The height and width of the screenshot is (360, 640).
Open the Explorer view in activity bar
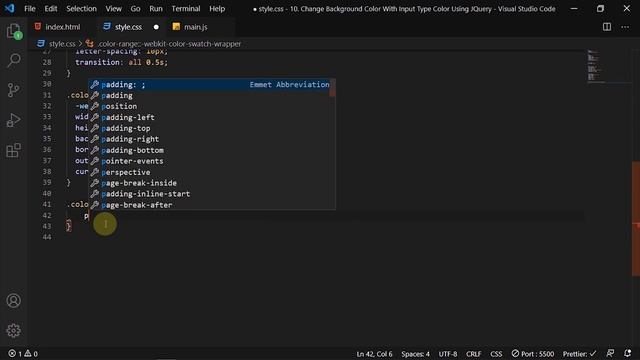pyautogui.click(x=13, y=31)
